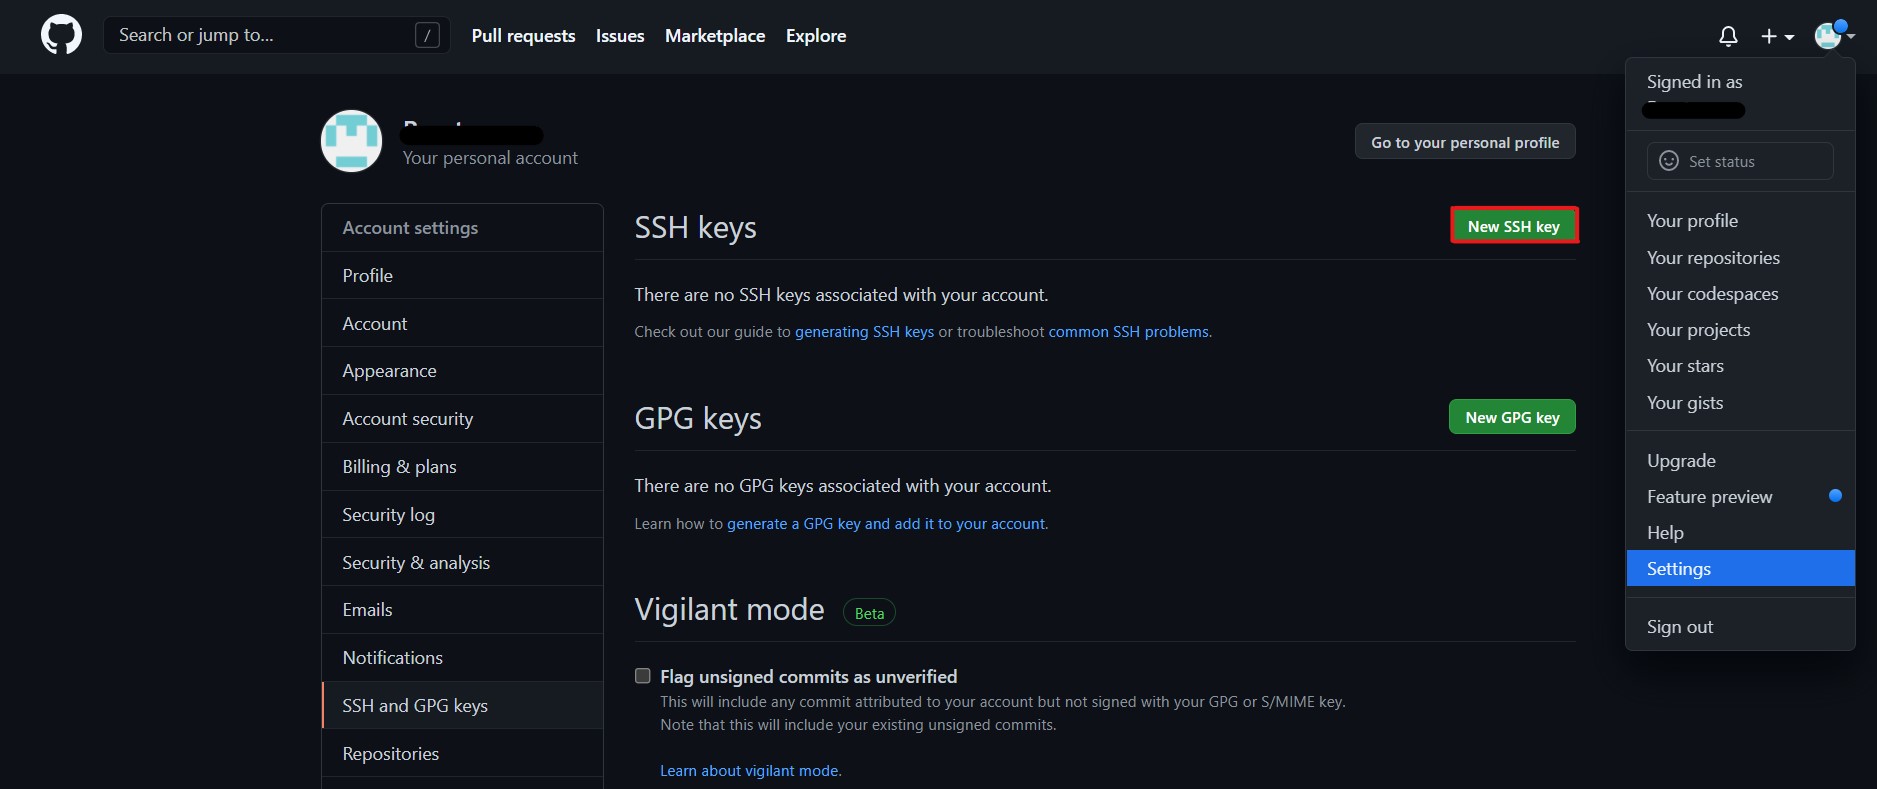Click the Set status field
1877x789 pixels.
point(1740,161)
